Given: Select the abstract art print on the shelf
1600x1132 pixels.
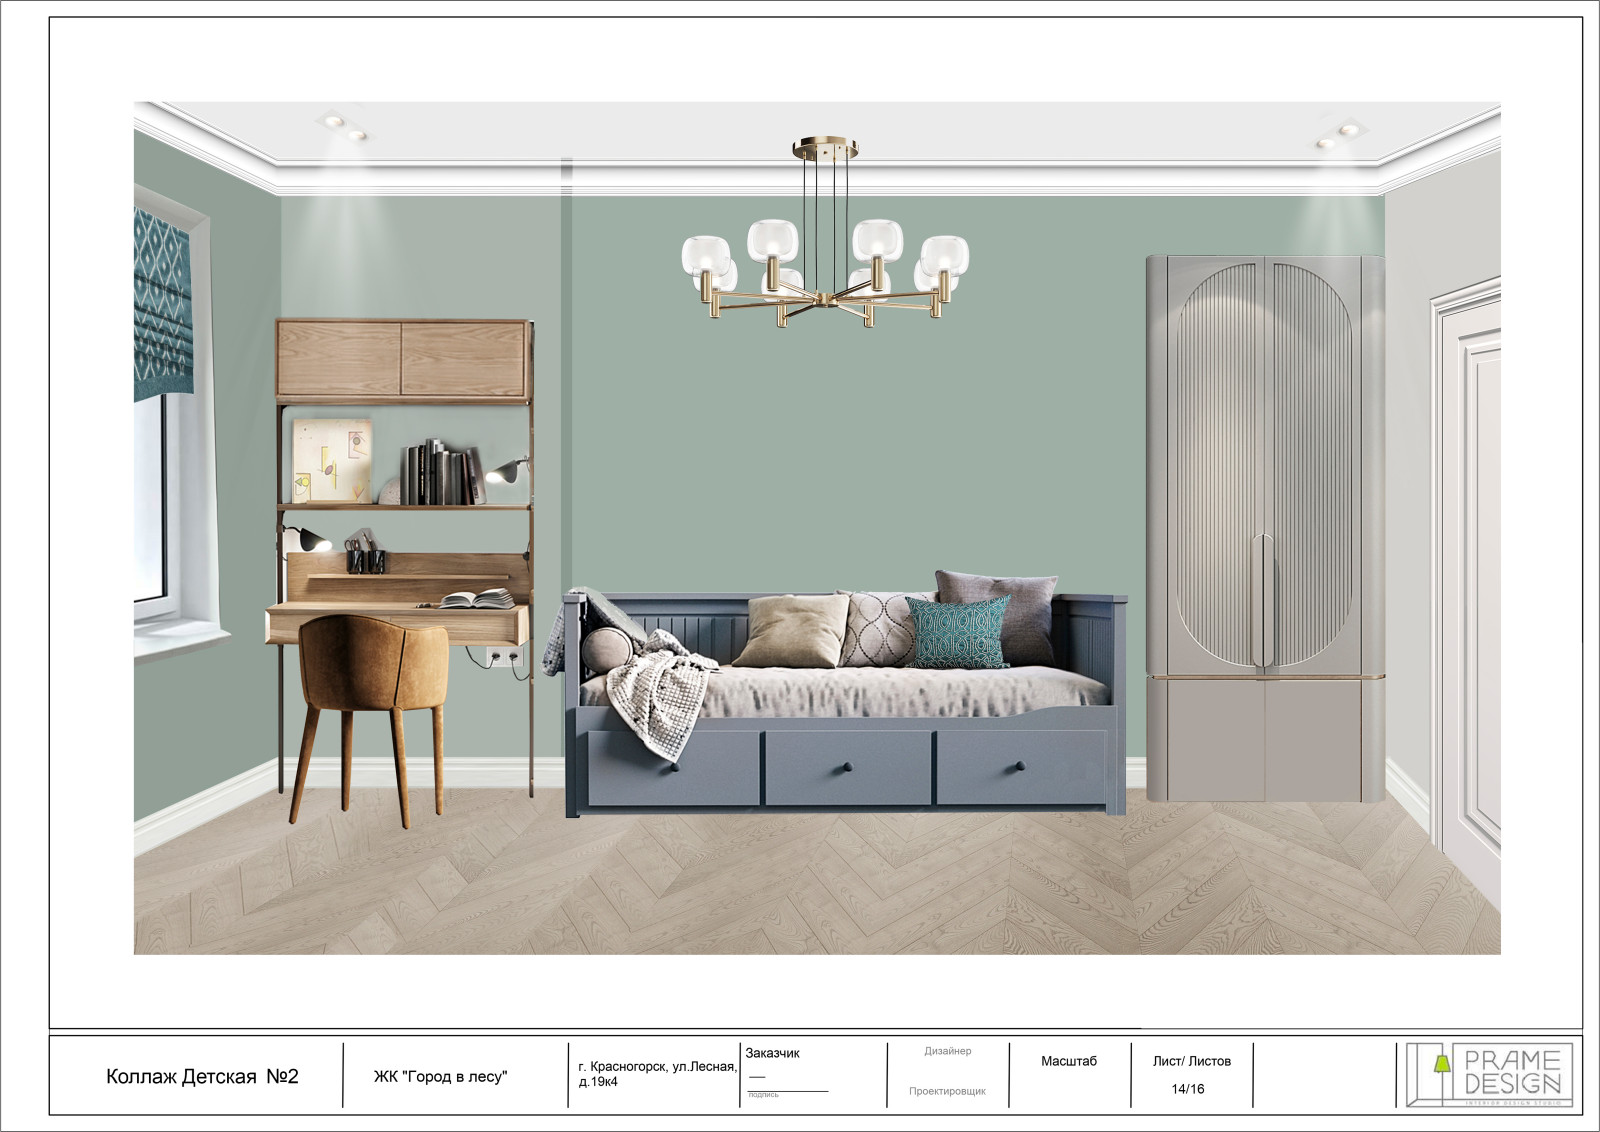Looking at the screenshot, I should point(332,461).
